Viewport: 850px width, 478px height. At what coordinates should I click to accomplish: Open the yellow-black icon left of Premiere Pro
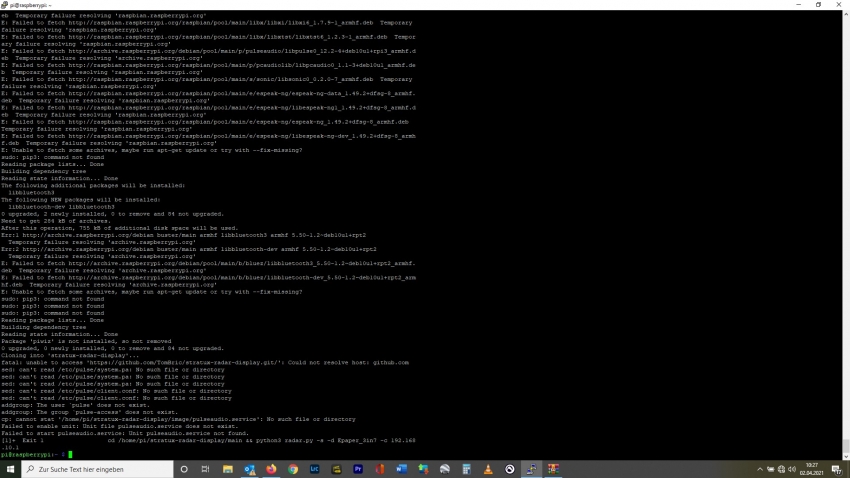point(336,469)
